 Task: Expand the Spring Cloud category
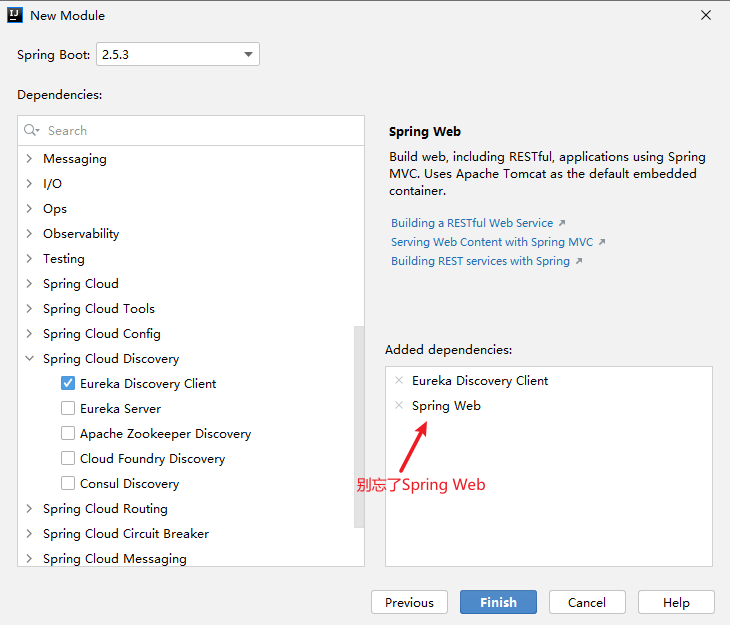coord(29,284)
